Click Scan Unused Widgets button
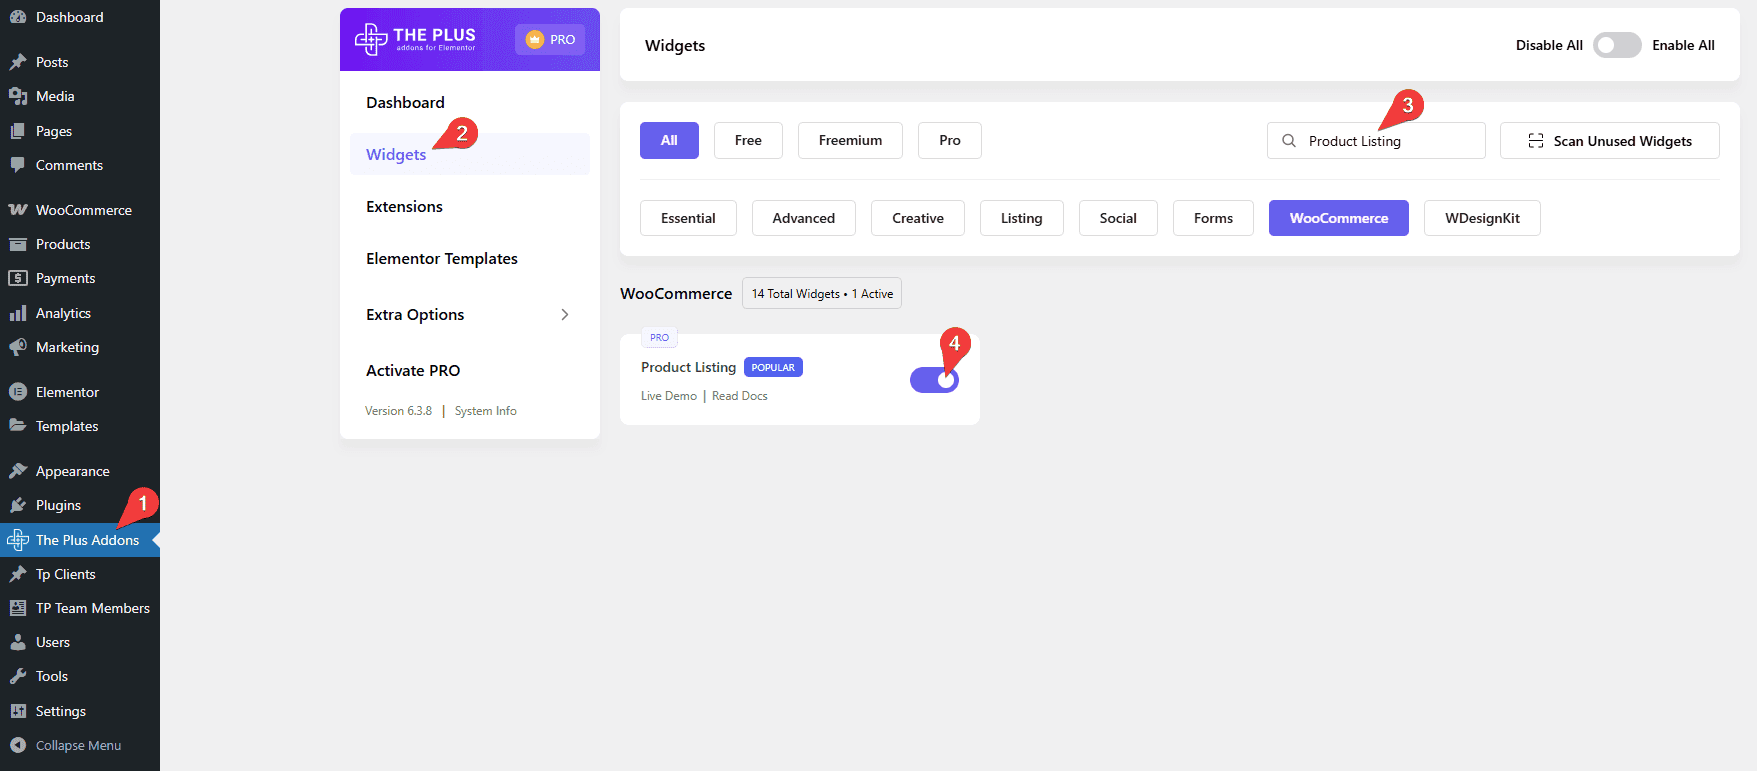This screenshot has width=1757, height=771. click(x=1610, y=141)
